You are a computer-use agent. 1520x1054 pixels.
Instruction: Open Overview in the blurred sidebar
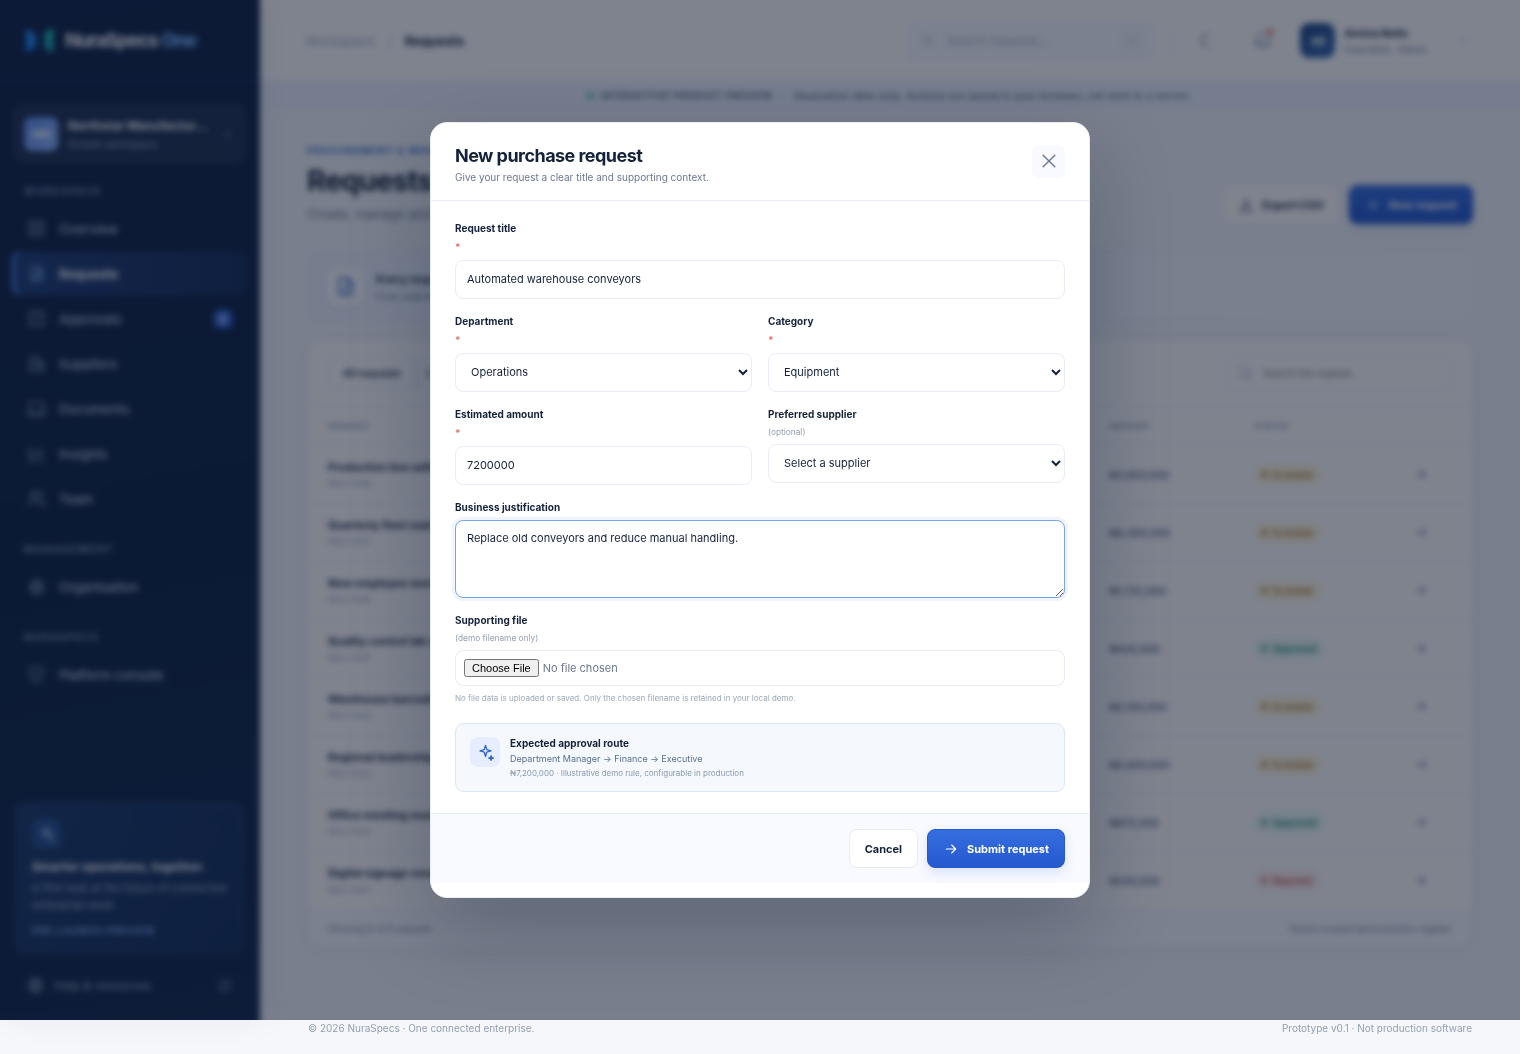(129, 229)
